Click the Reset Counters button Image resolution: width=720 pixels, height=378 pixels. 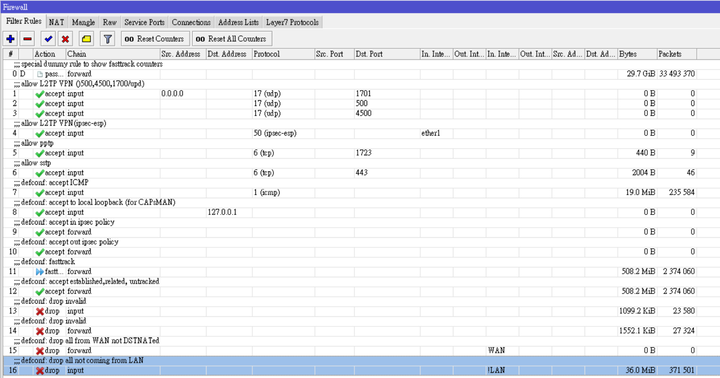155,39
